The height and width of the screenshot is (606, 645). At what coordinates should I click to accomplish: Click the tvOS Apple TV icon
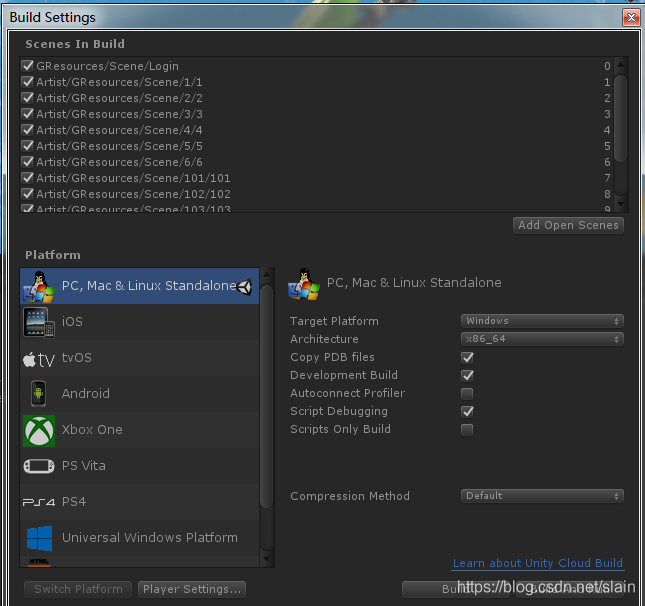coord(39,360)
